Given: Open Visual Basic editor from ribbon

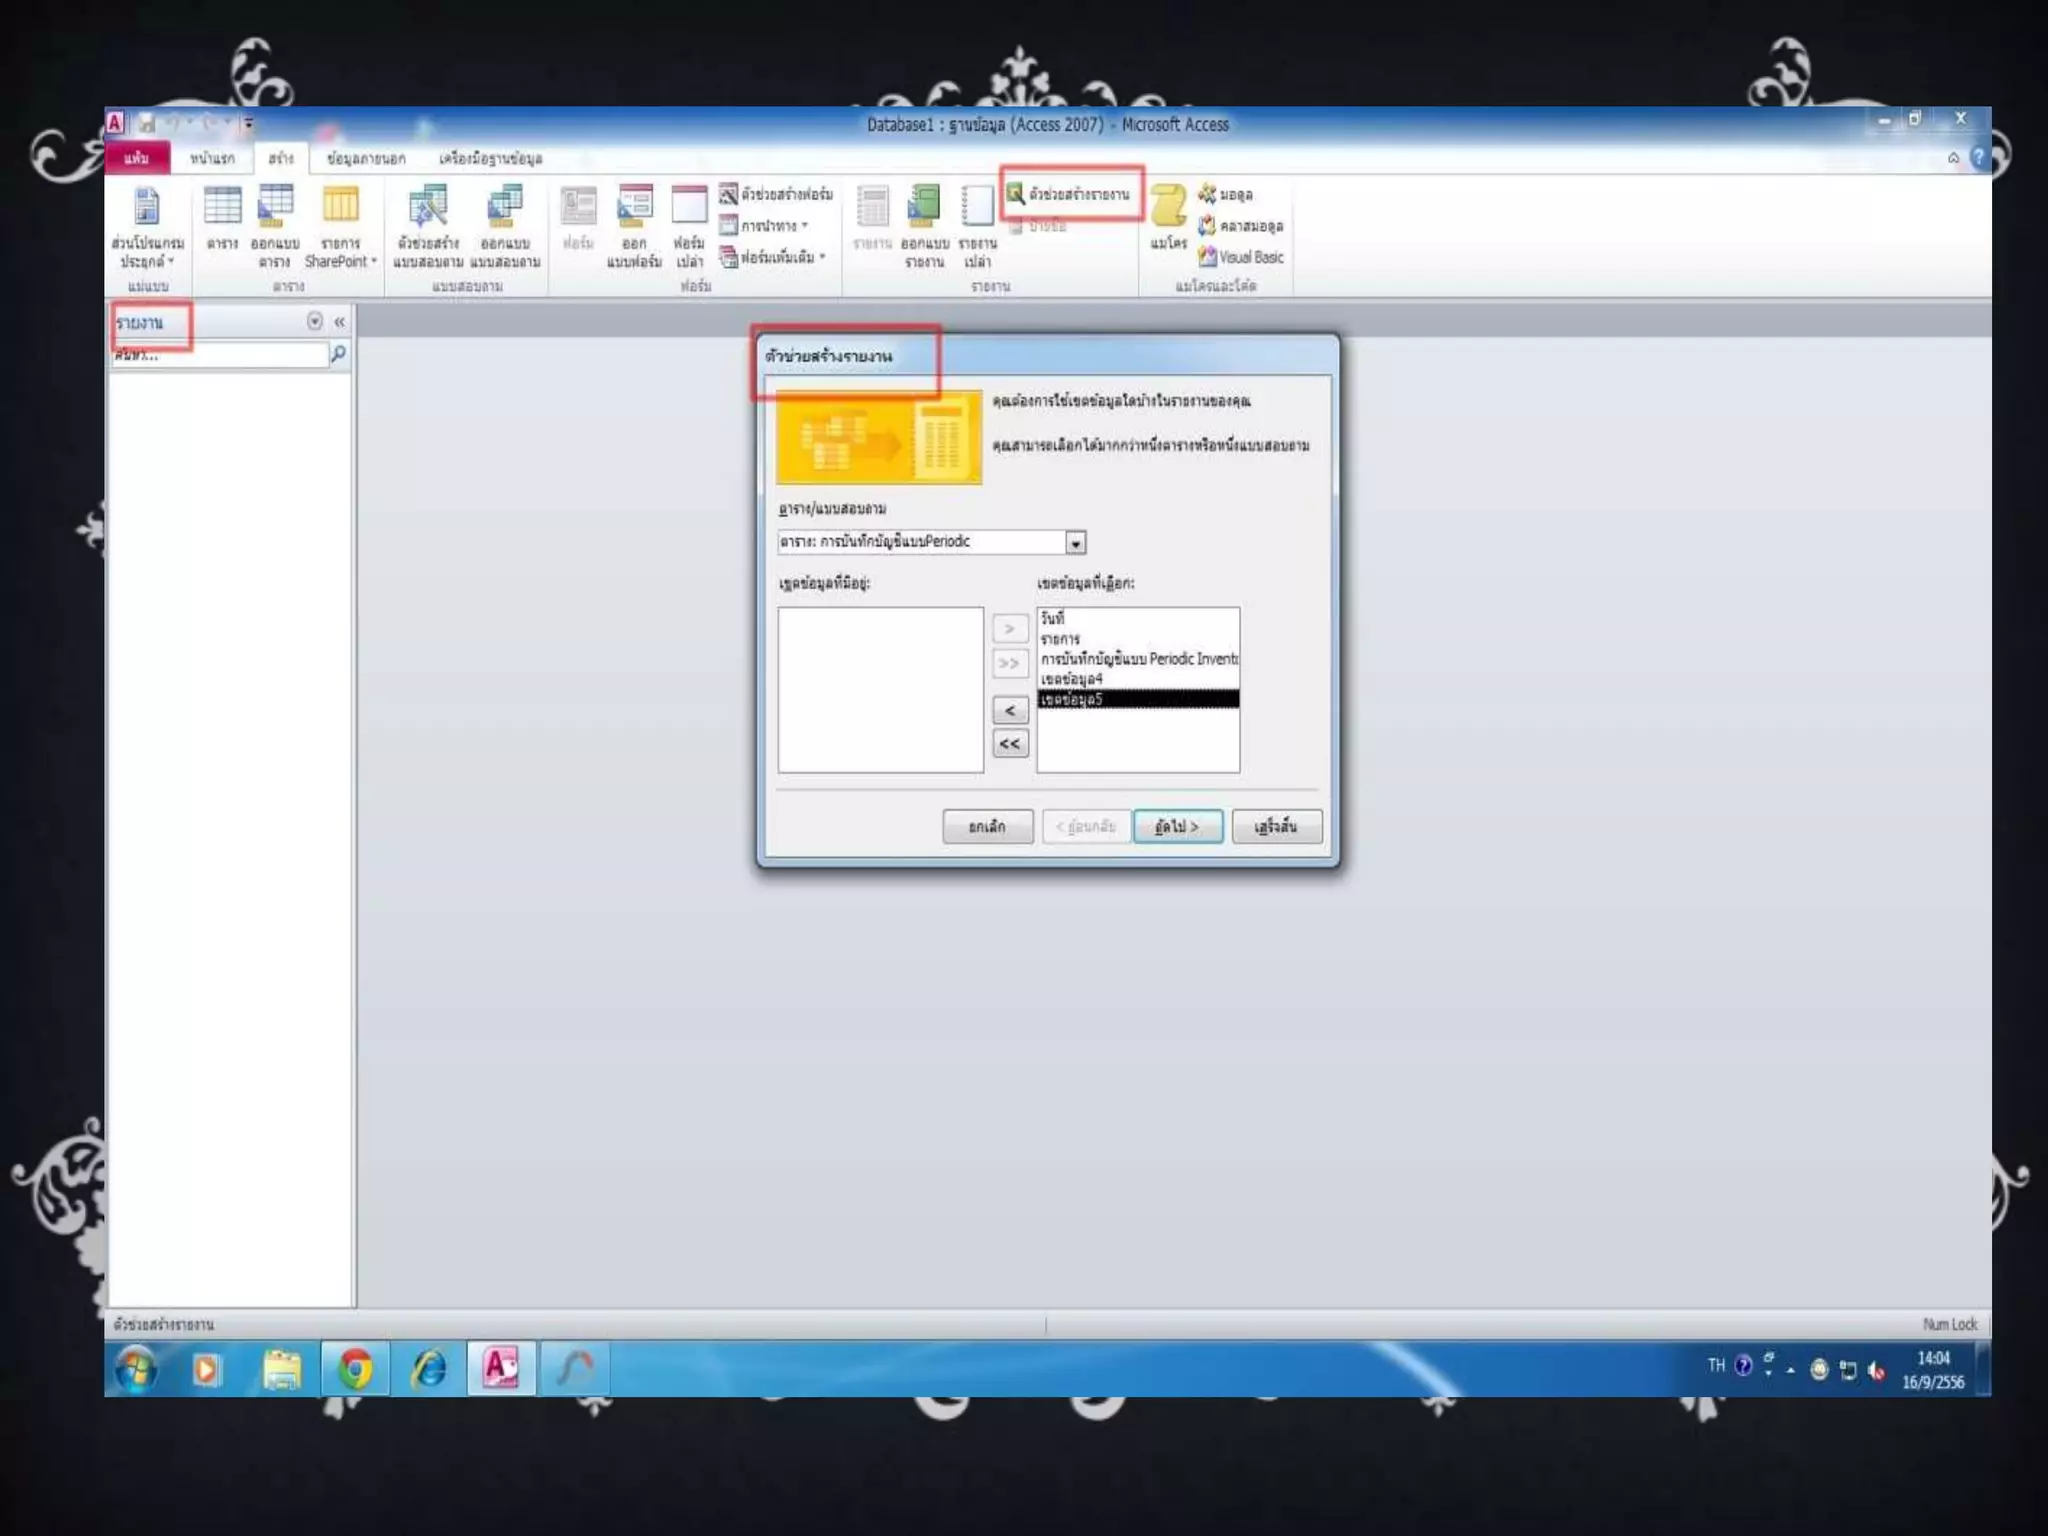Looking at the screenshot, I should pyautogui.click(x=1241, y=257).
